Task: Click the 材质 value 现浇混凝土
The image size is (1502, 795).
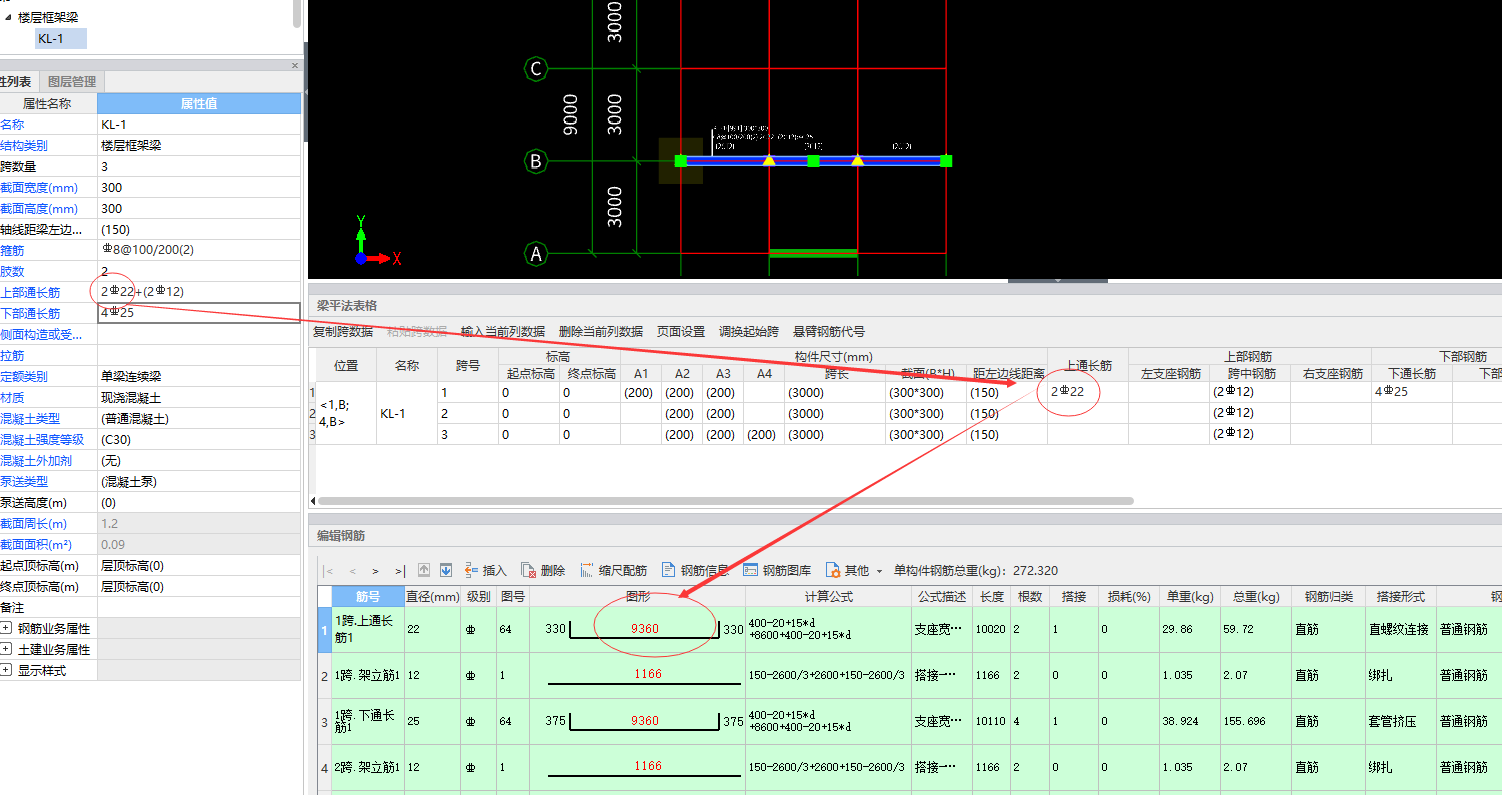Action: pos(199,397)
